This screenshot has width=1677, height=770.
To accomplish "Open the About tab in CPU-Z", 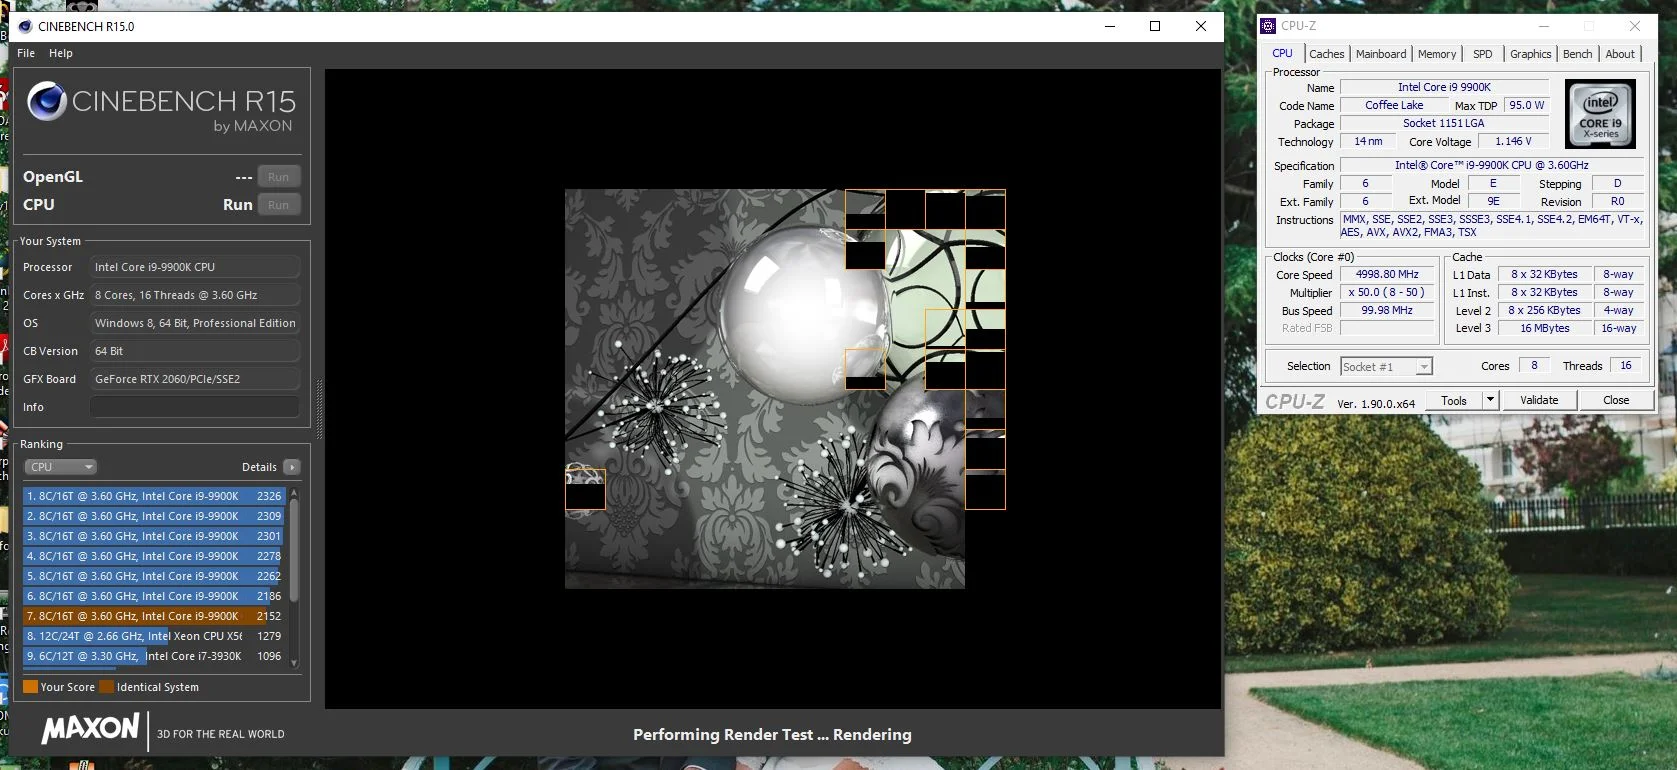I will (x=1620, y=54).
